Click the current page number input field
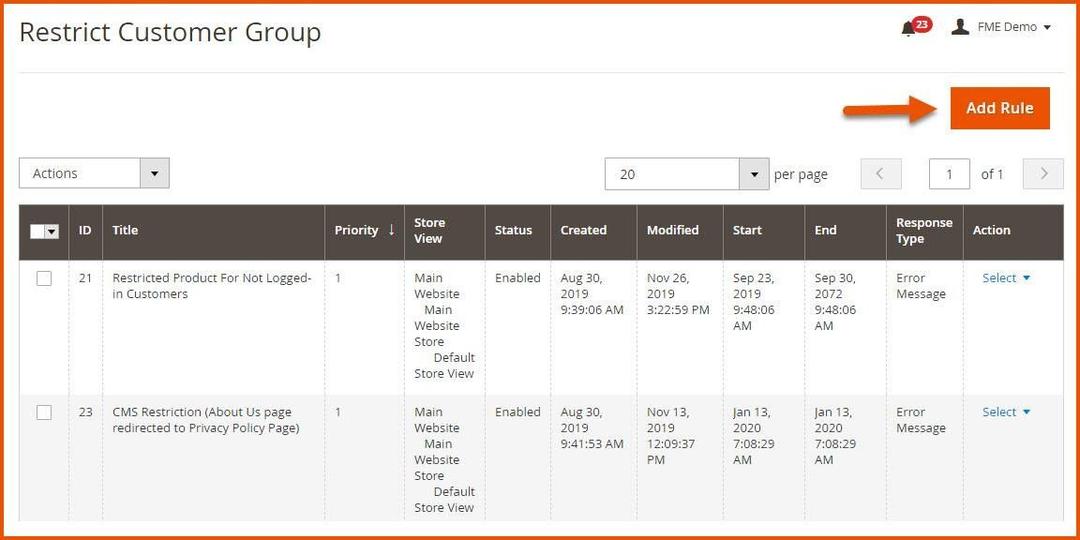Screen dimensions: 1080x540 coord(949,174)
